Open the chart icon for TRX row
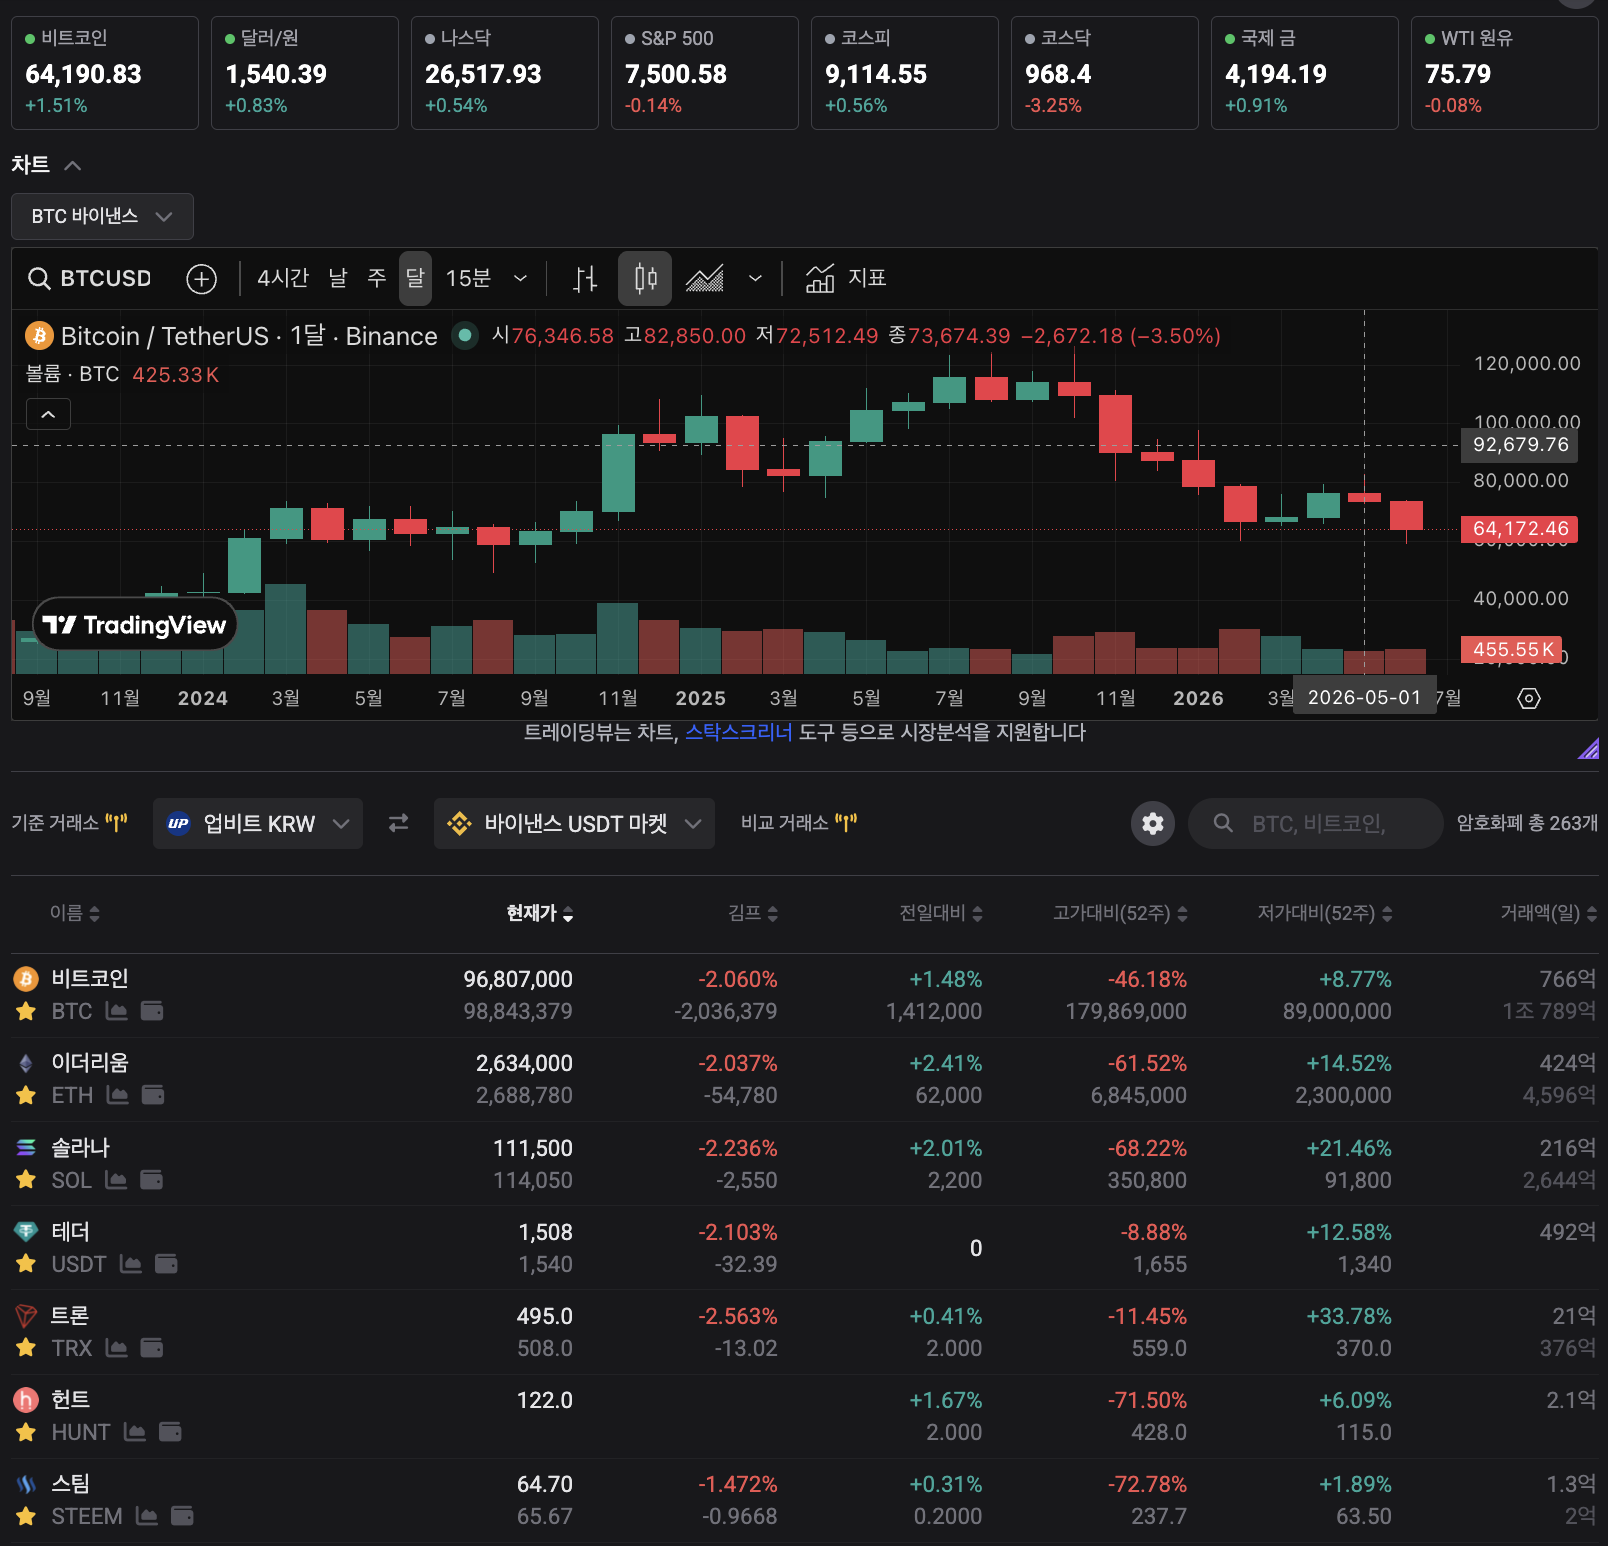This screenshot has height=1546, width=1608. point(116,1348)
